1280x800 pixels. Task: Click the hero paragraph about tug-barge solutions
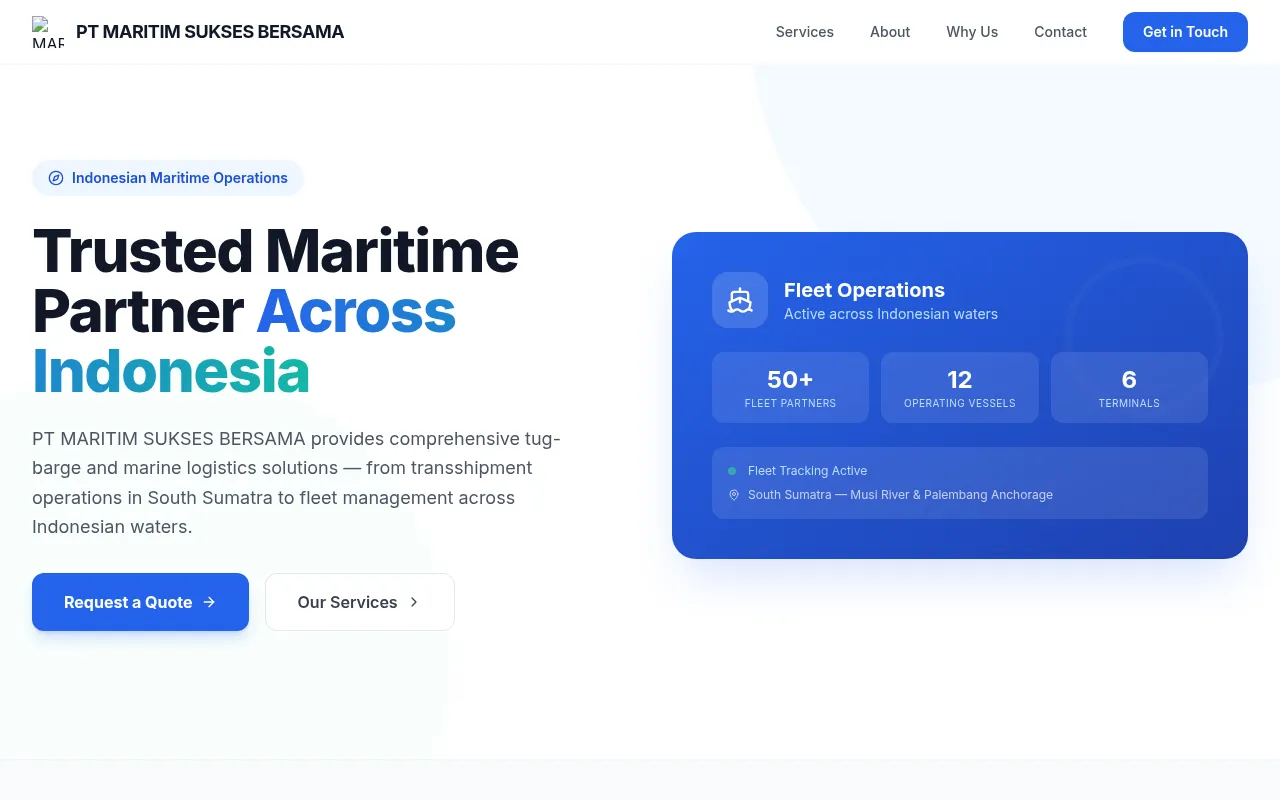(296, 483)
